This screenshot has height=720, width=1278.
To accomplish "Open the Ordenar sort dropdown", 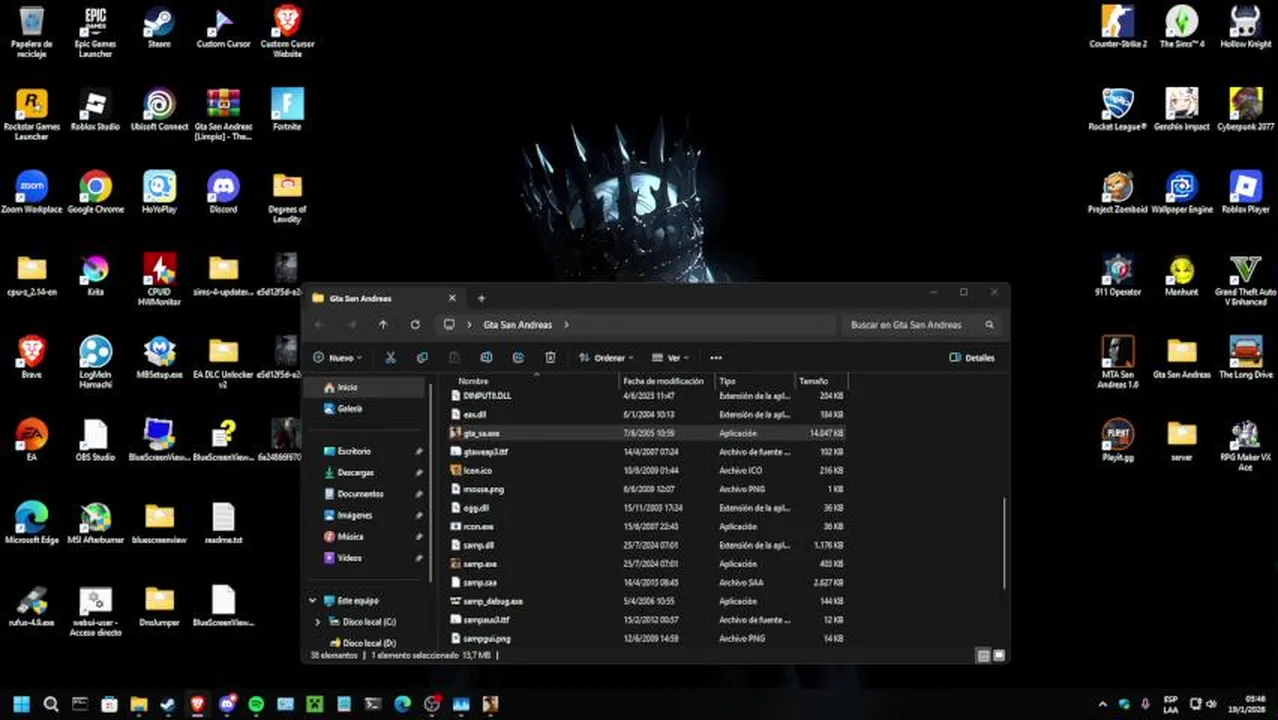I will (606, 357).
